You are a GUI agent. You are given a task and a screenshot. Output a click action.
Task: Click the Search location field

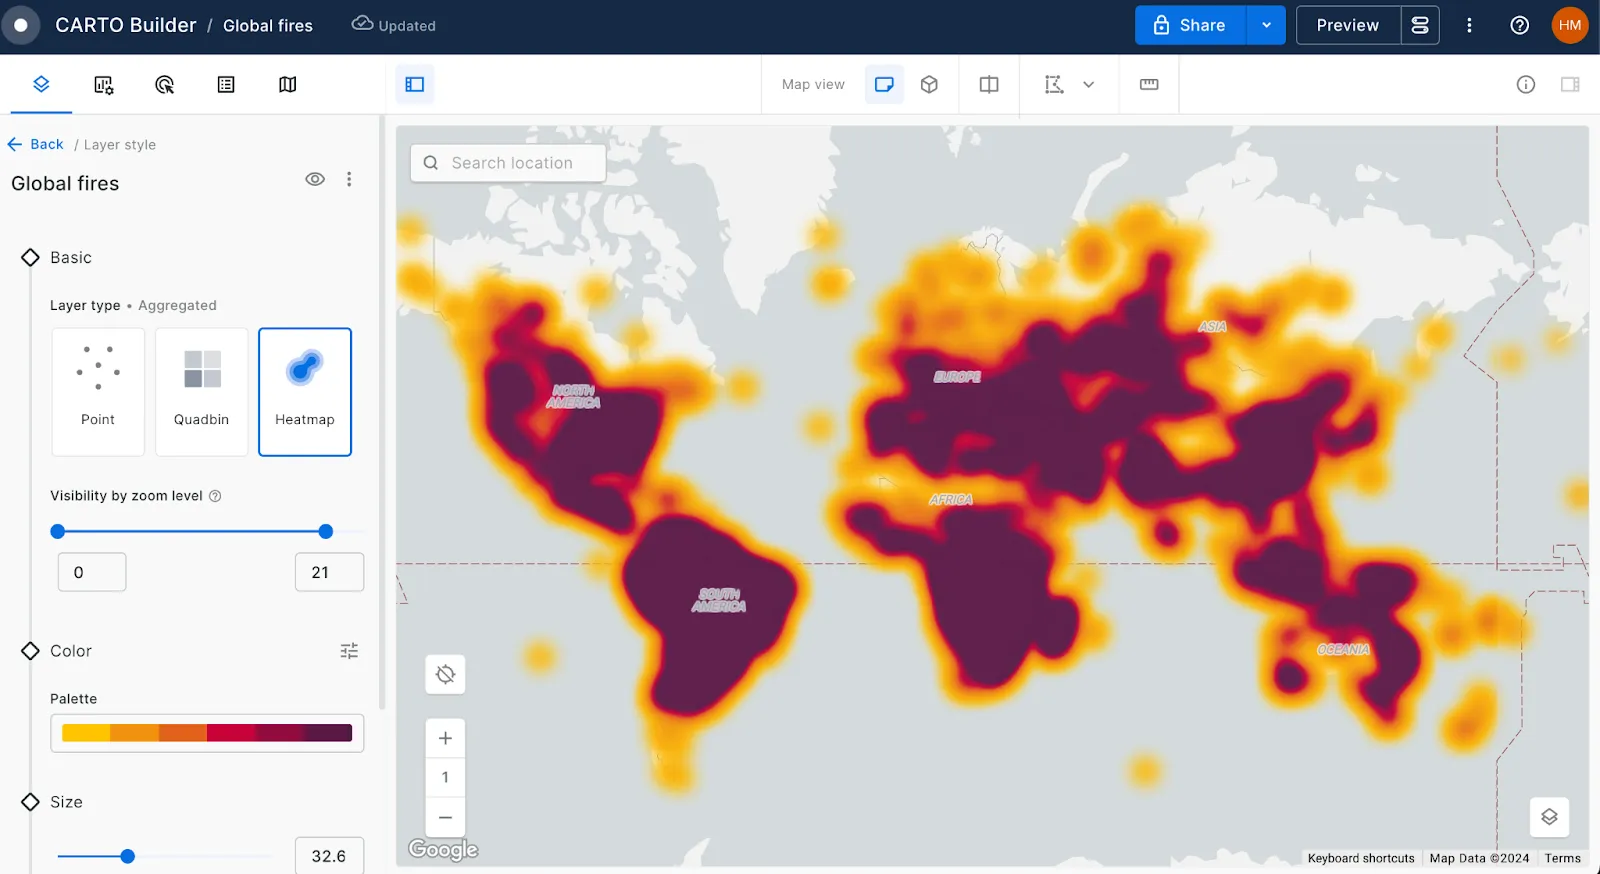pyautogui.click(x=512, y=163)
